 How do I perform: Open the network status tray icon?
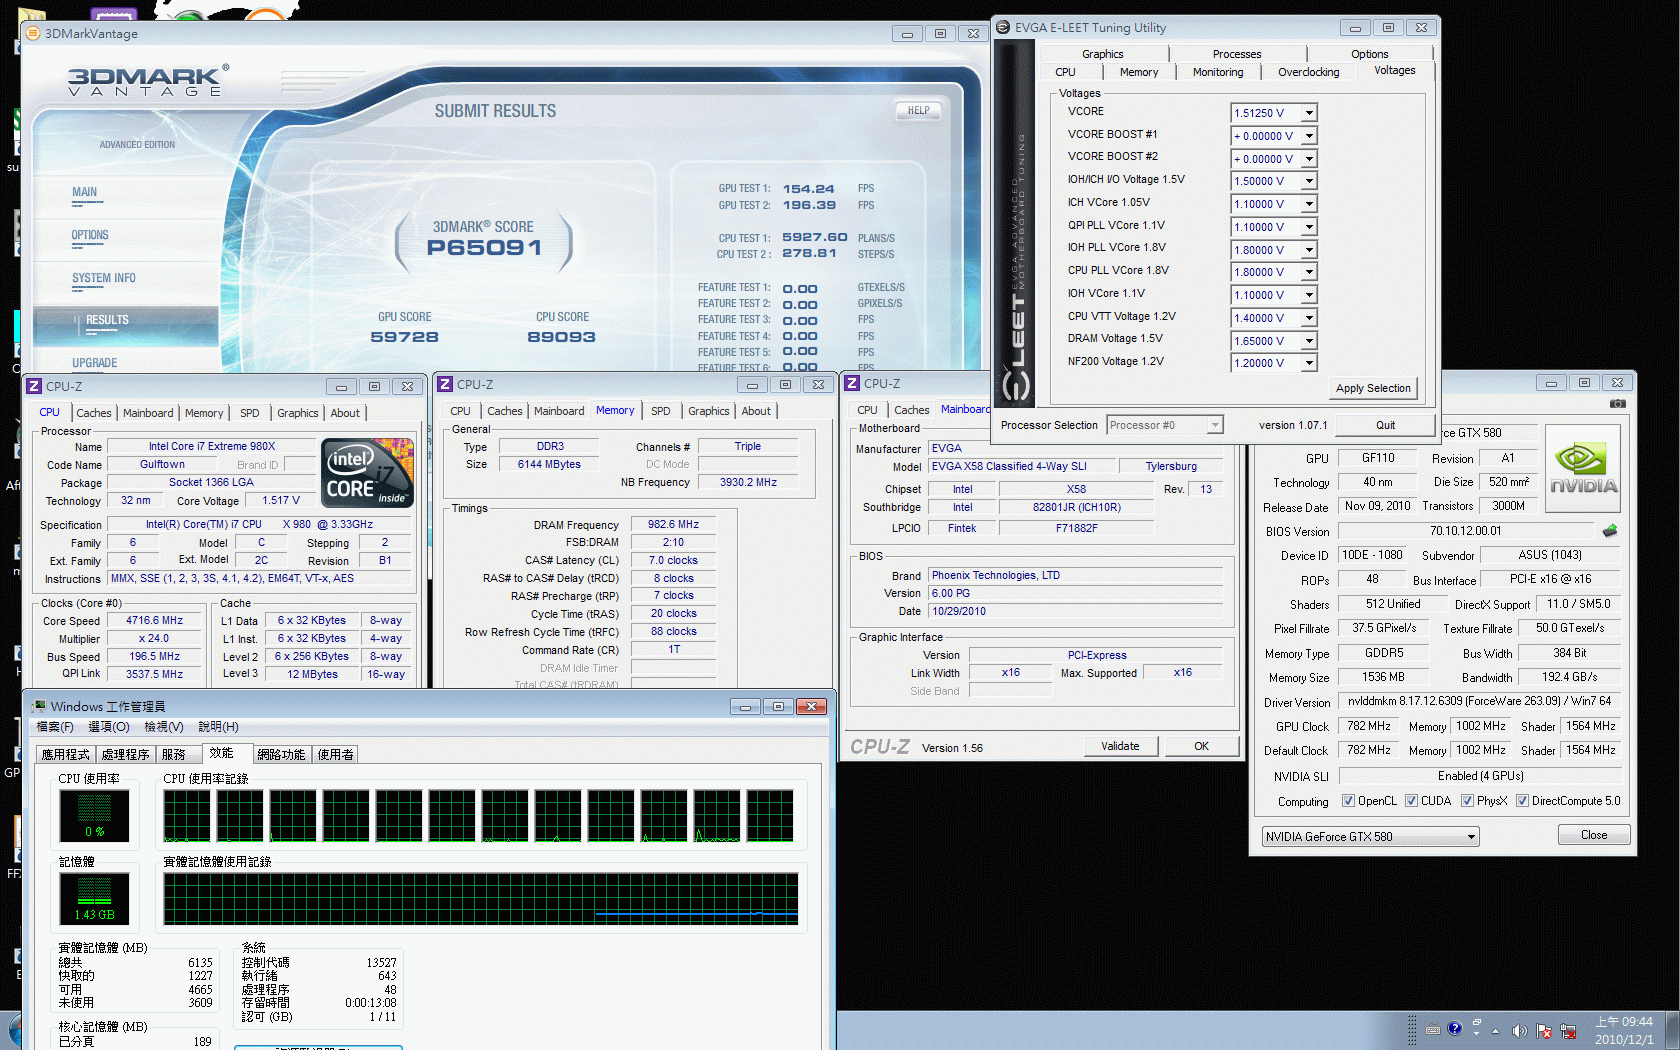[x=1568, y=1031]
